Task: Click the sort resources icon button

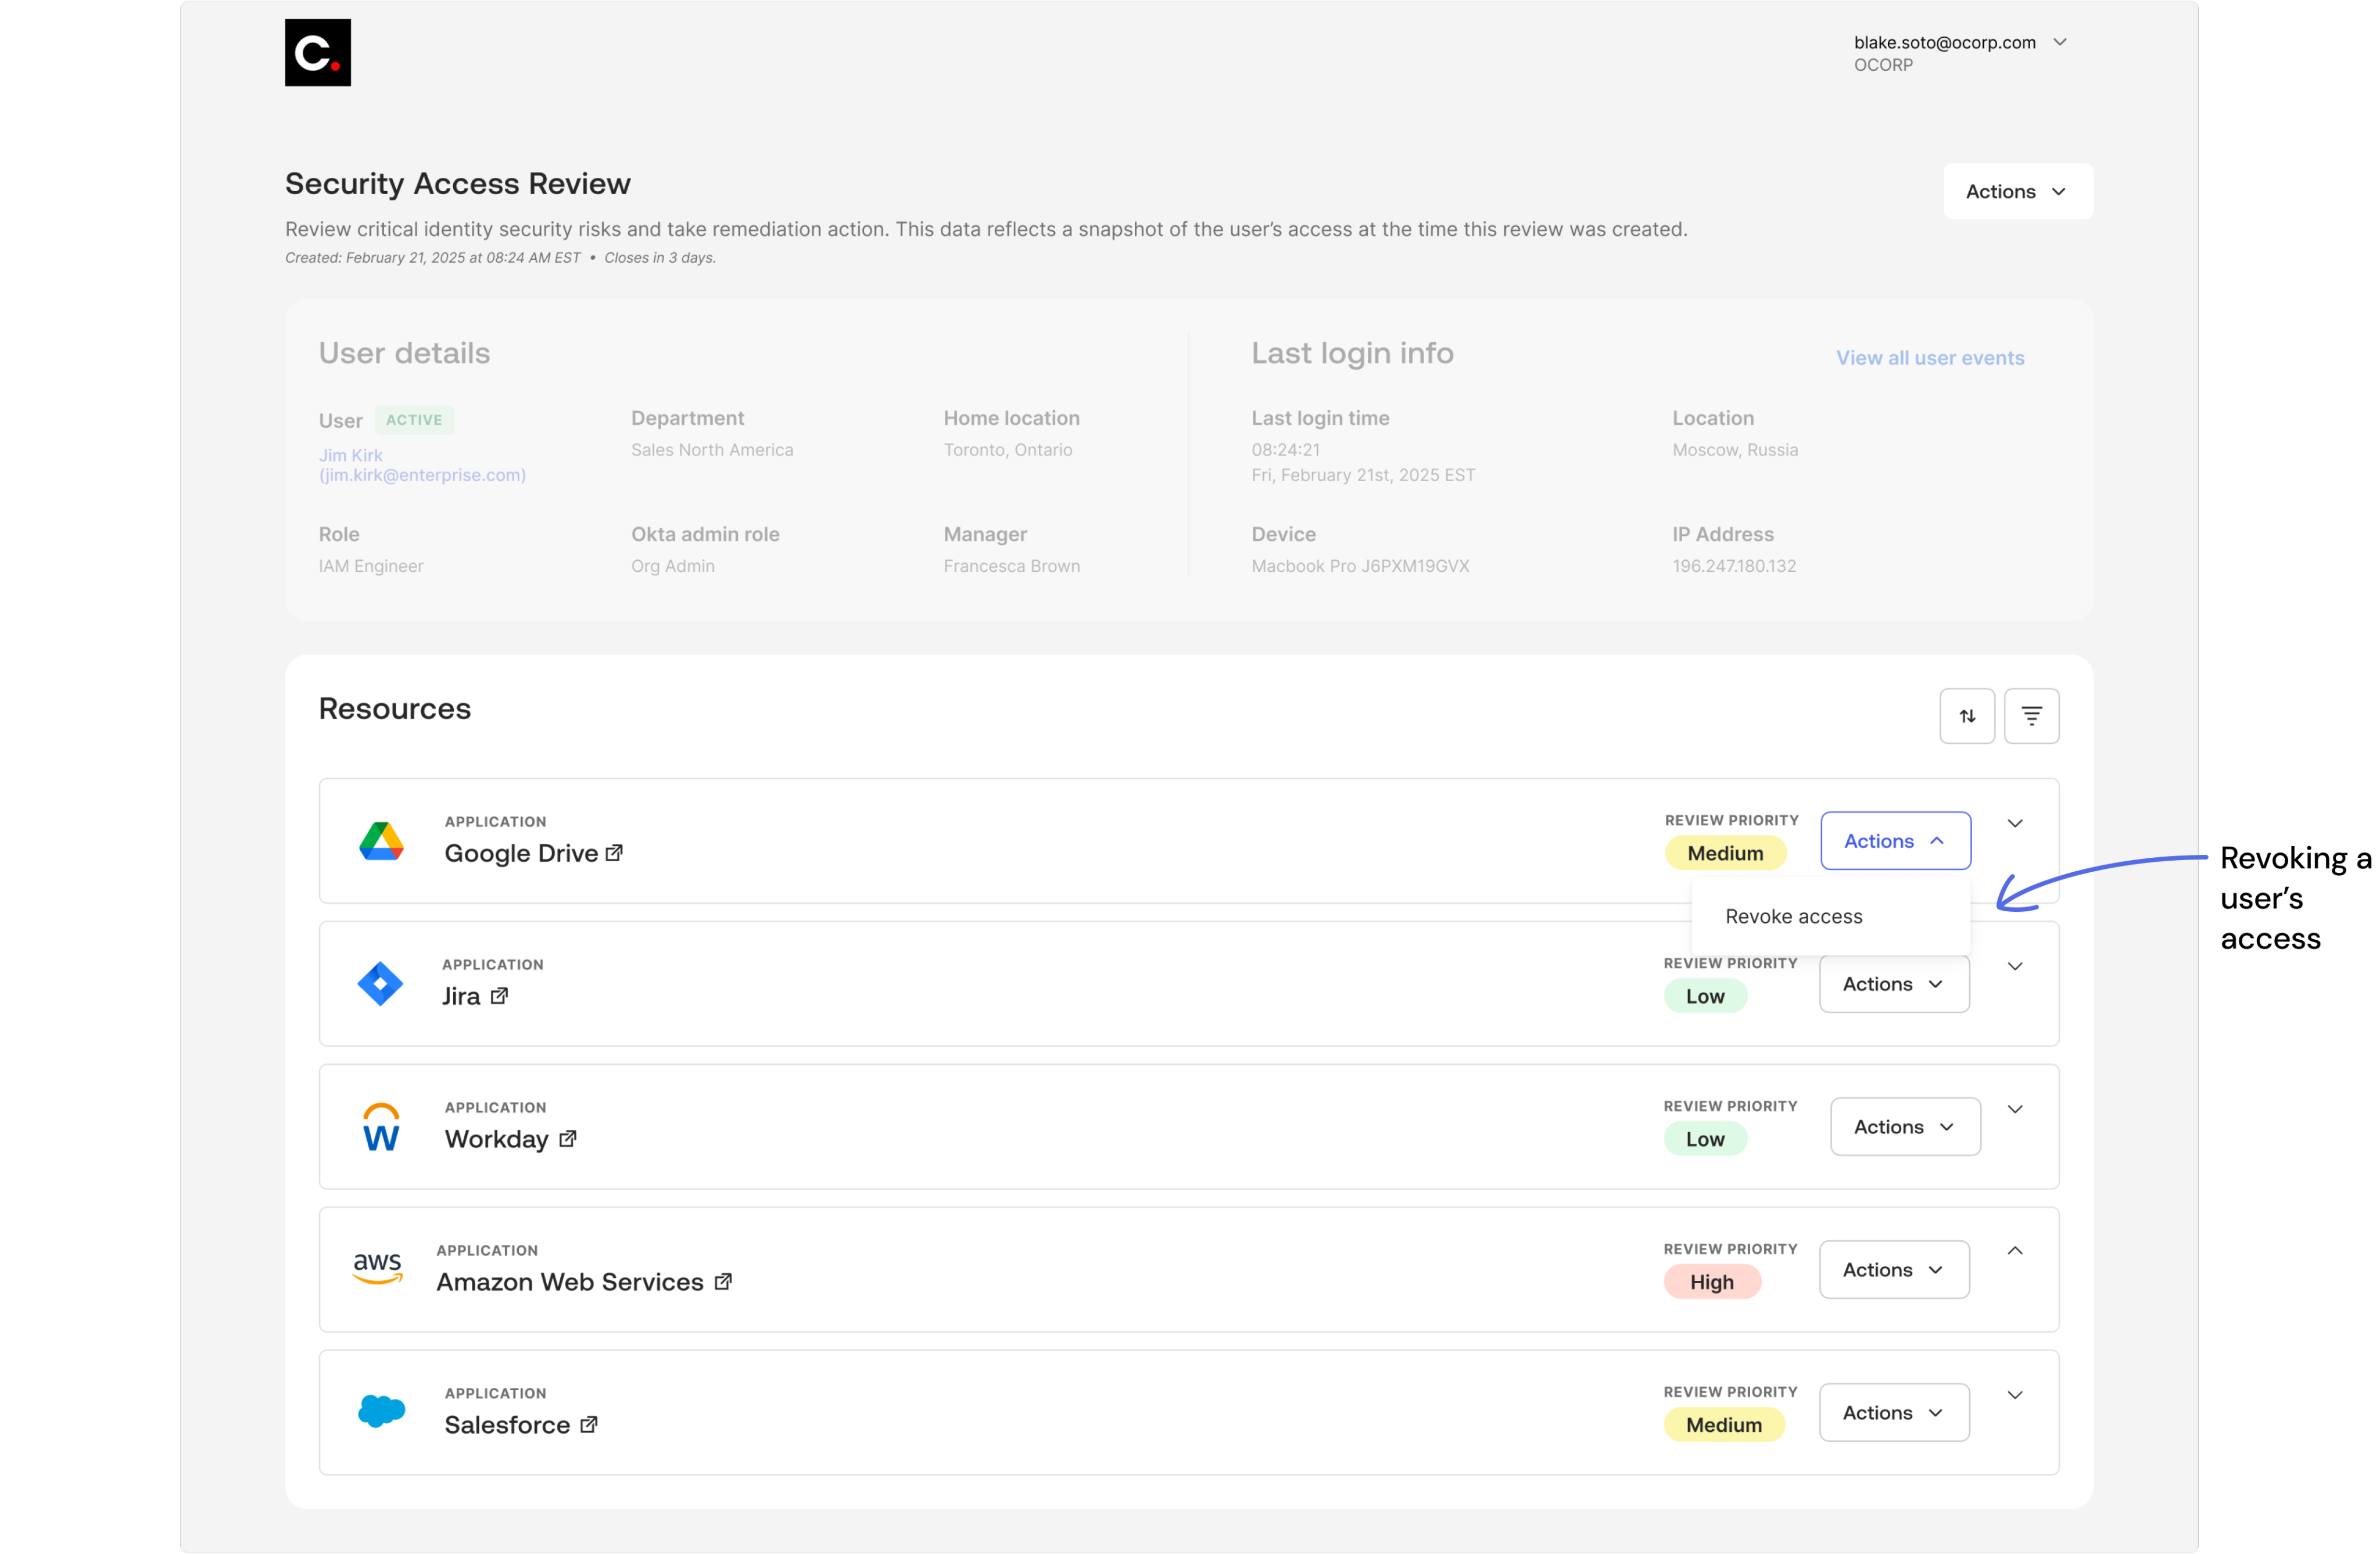Action: tap(1966, 716)
